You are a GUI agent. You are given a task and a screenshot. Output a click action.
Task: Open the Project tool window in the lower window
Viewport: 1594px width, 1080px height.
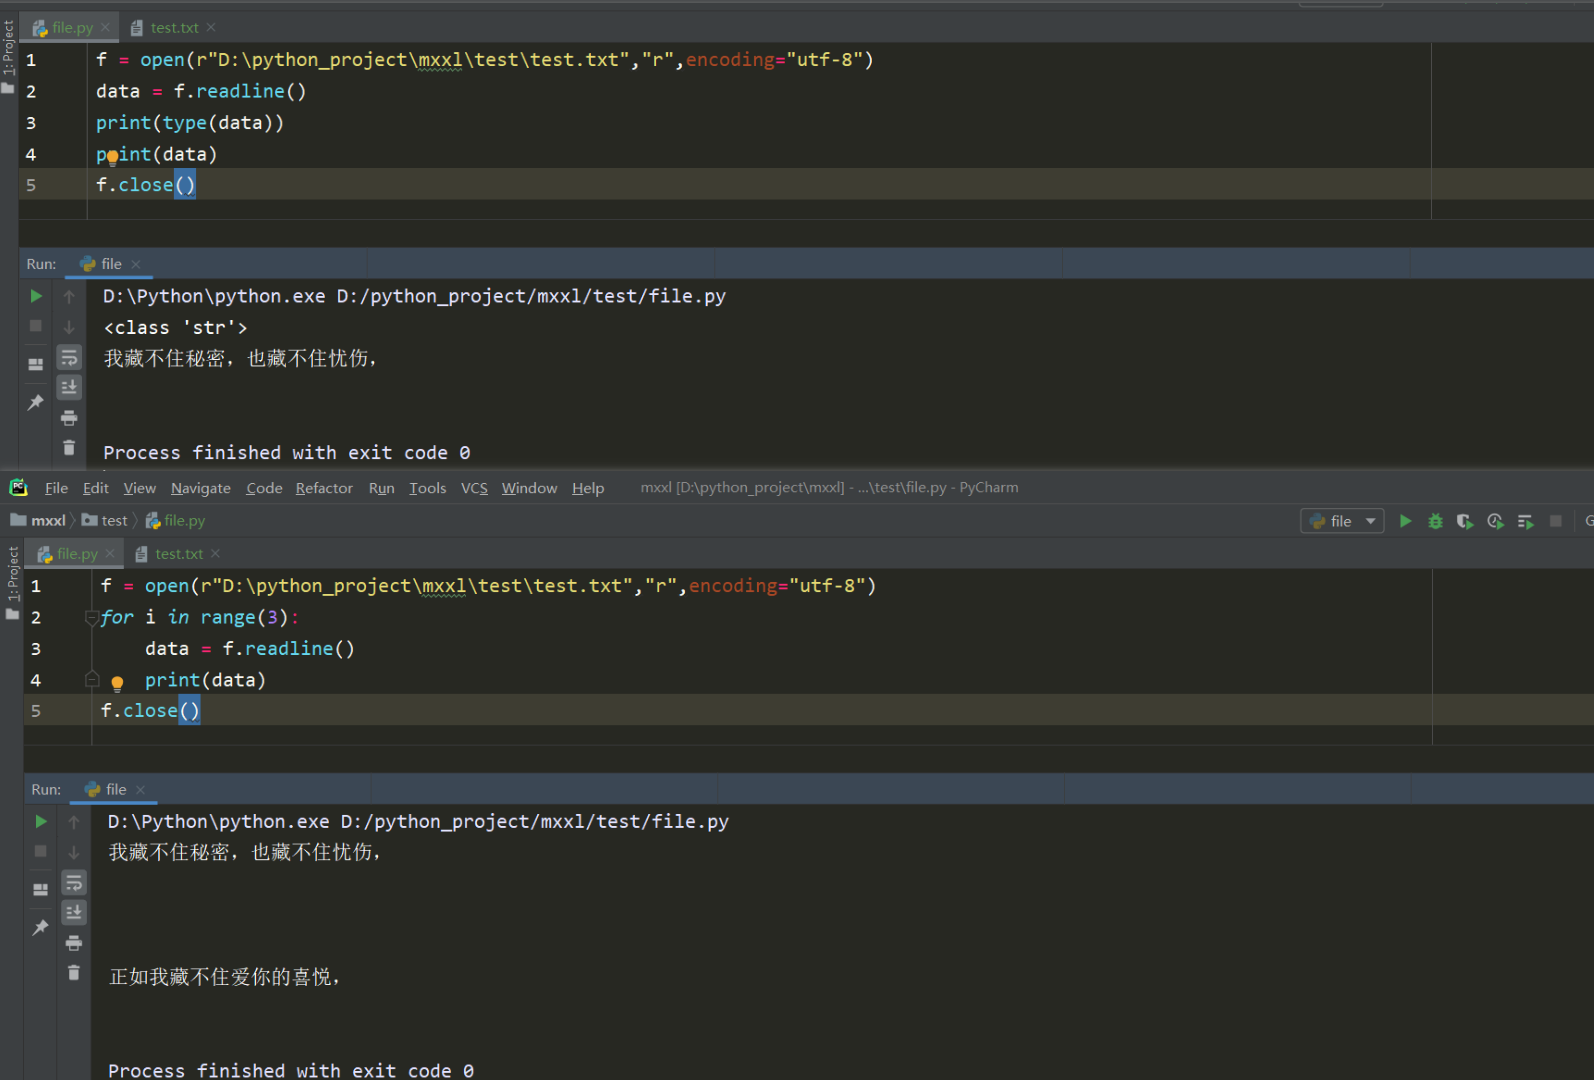click(x=13, y=583)
